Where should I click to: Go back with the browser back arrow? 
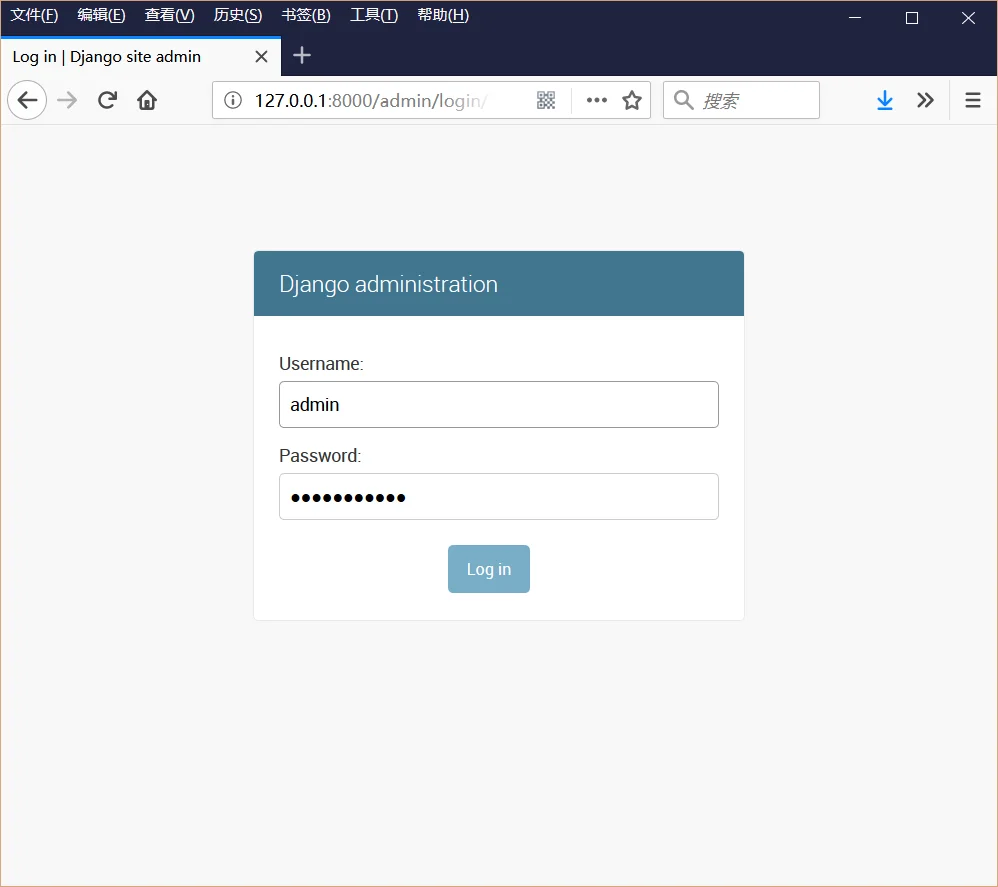click(x=27, y=100)
